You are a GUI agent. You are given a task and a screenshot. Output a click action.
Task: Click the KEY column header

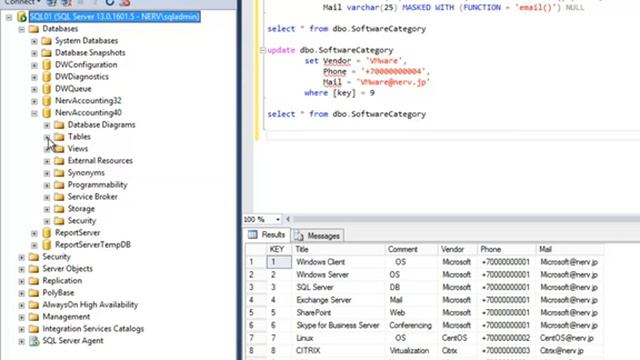coord(279,249)
